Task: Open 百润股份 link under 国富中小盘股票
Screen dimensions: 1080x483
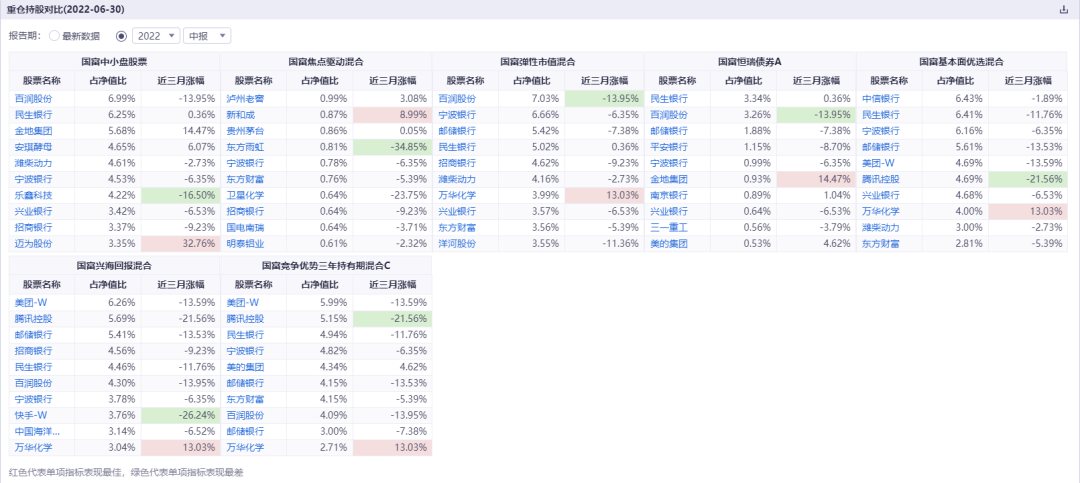Action: [33, 98]
